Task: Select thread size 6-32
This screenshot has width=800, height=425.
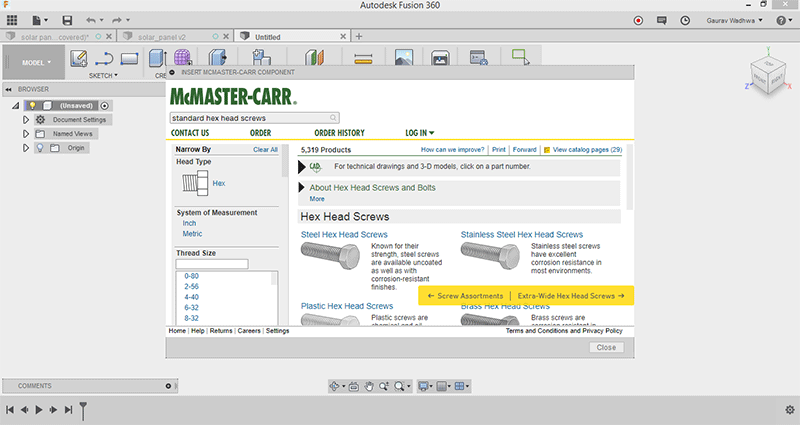Action: 191,308
